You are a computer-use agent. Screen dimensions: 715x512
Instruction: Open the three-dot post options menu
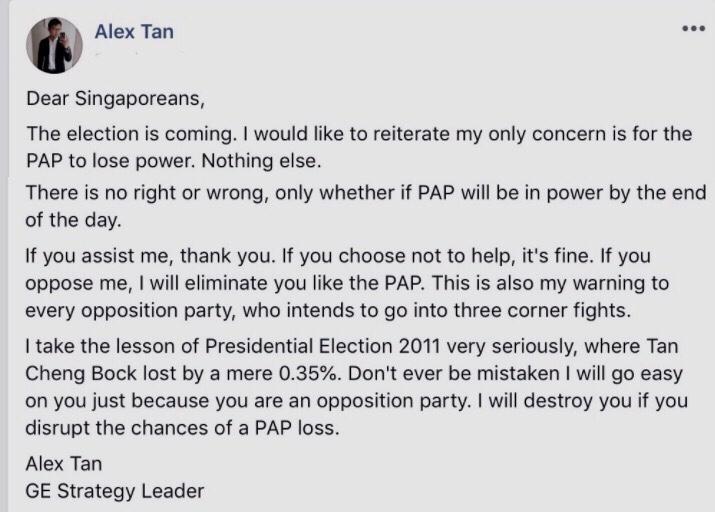(x=692, y=28)
